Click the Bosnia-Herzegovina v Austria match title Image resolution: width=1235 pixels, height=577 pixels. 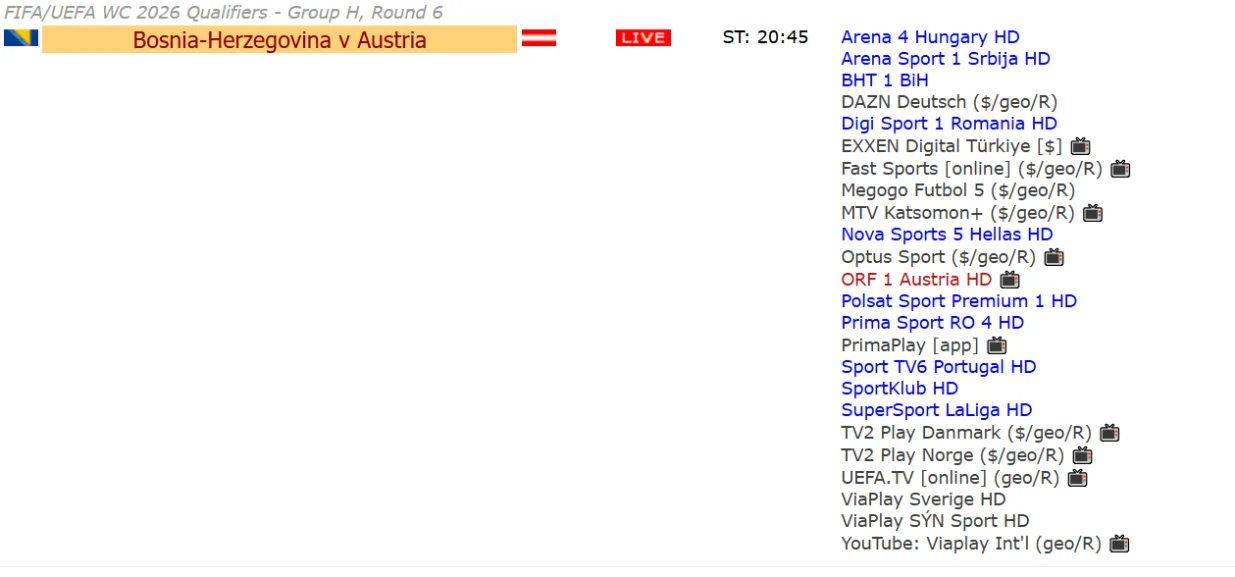(x=280, y=40)
